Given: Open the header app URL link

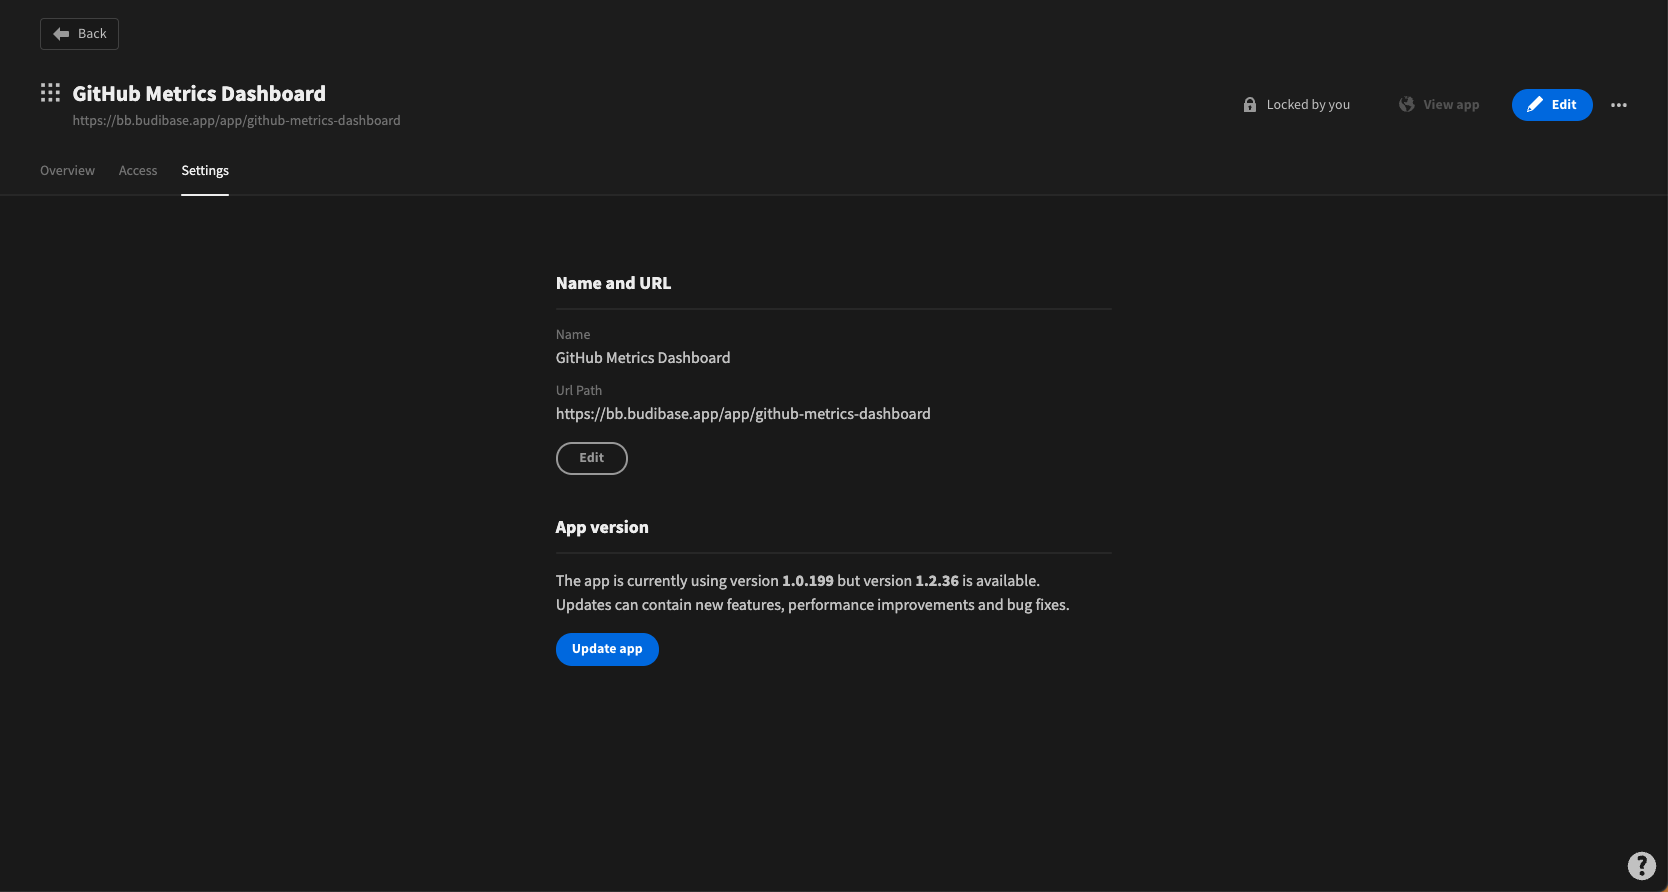Looking at the screenshot, I should [236, 120].
